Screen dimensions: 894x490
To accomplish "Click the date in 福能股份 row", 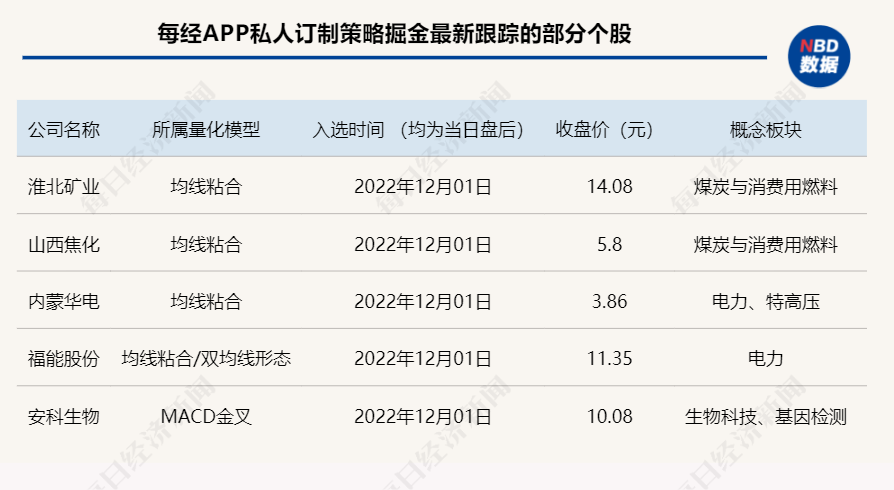I will (x=422, y=358).
